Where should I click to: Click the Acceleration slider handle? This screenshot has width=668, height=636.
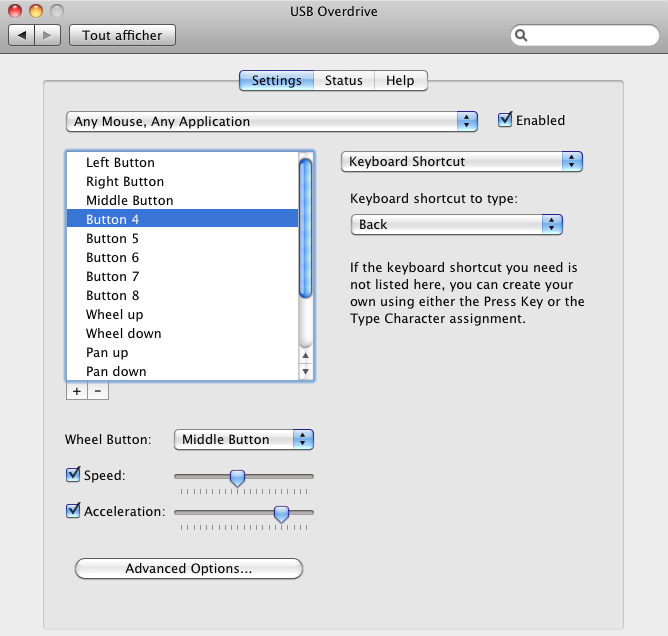[x=281, y=514]
